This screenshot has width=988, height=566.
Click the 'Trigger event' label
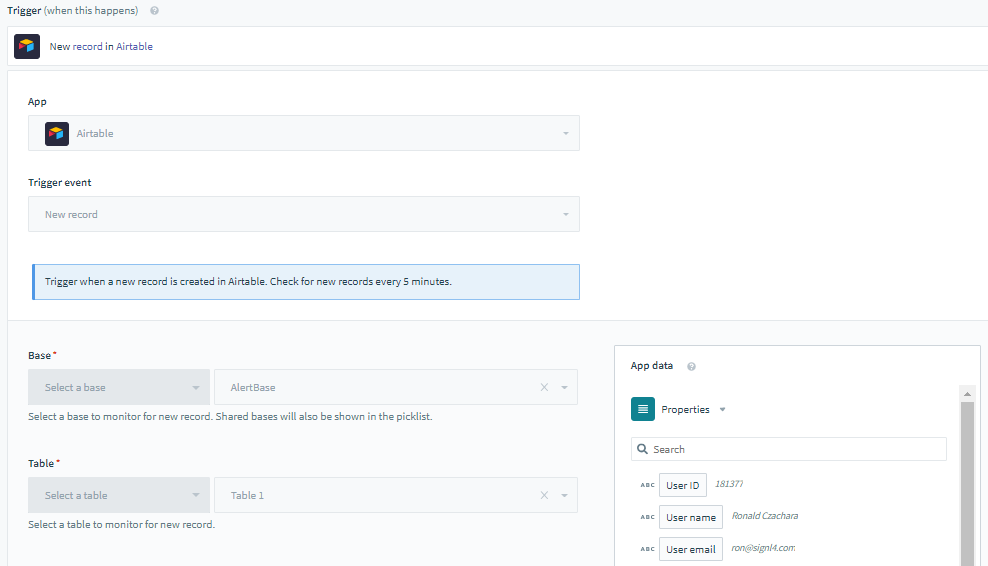pyautogui.click(x=60, y=182)
